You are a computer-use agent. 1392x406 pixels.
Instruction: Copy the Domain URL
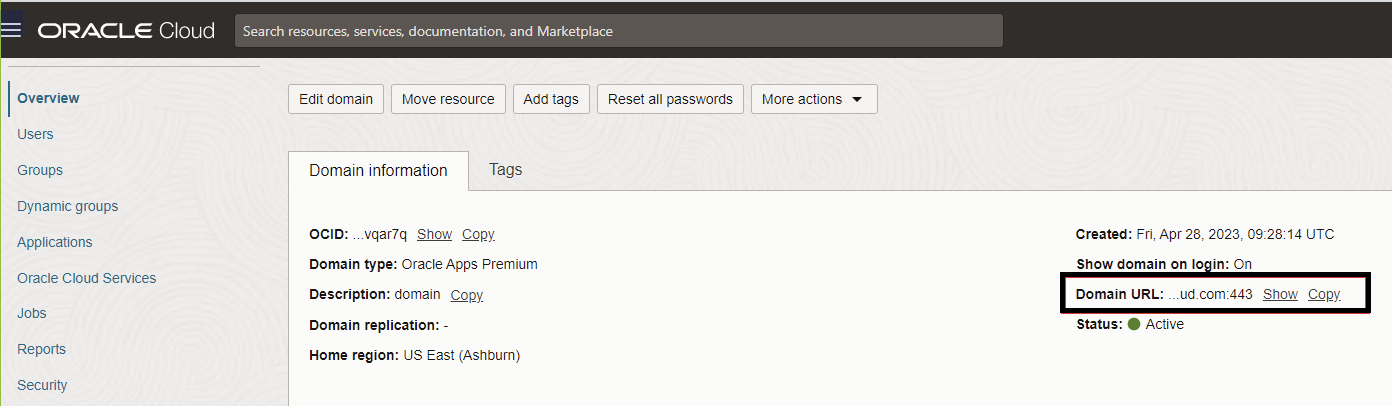(x=1324, y=294)
